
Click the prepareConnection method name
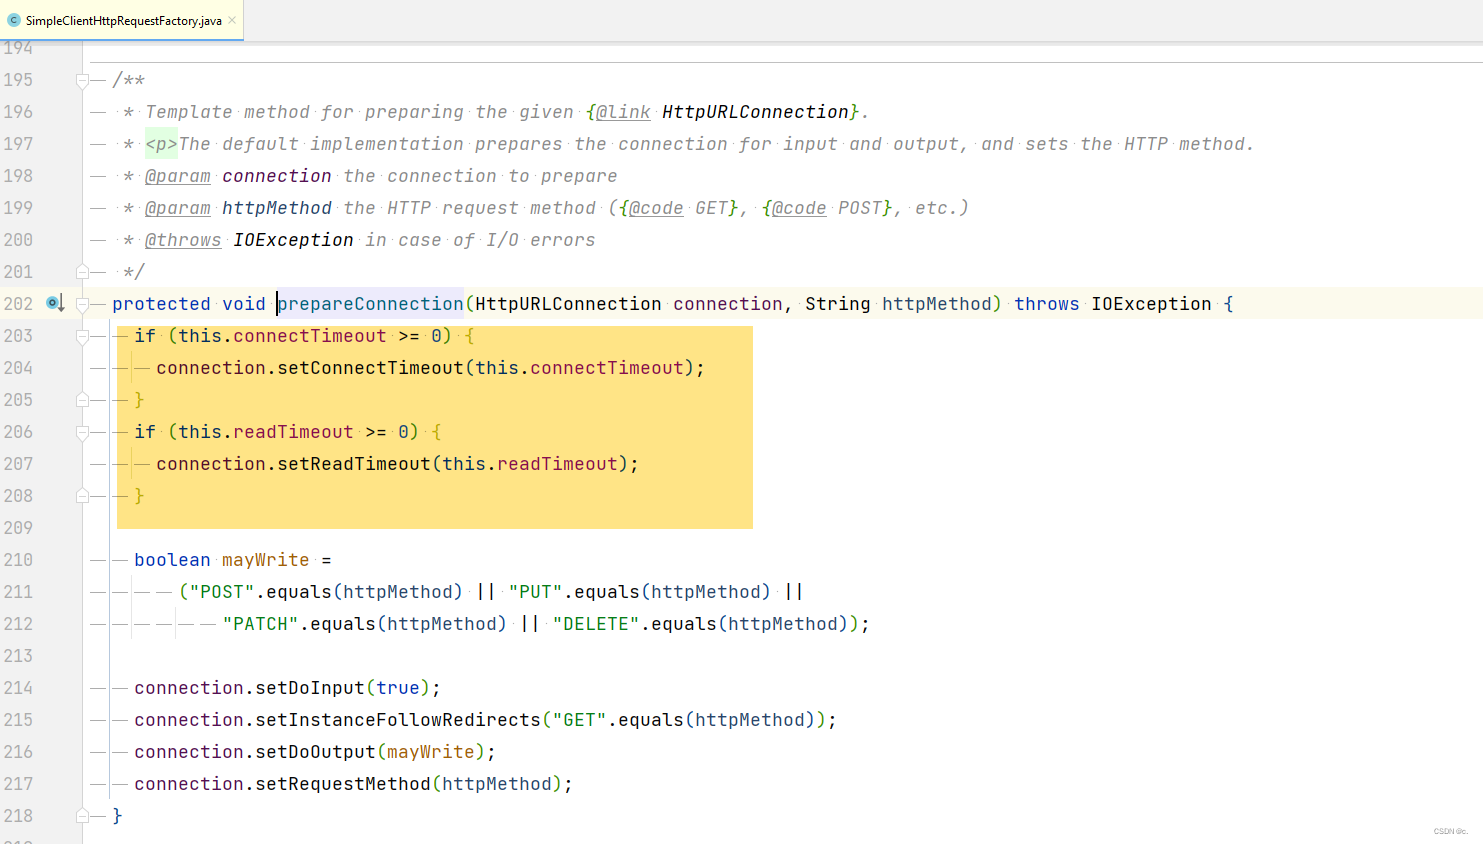click(x=370, y=304)
